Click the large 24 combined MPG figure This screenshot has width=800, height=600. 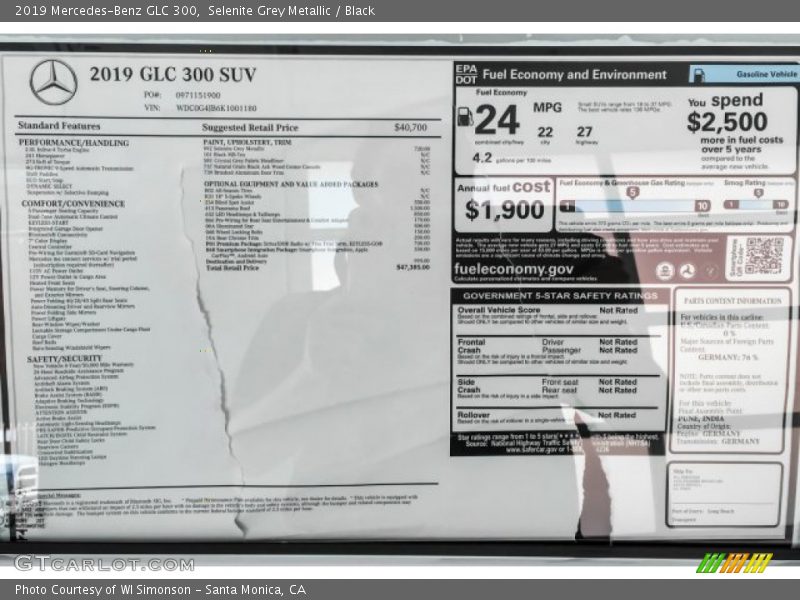(497, 120)
